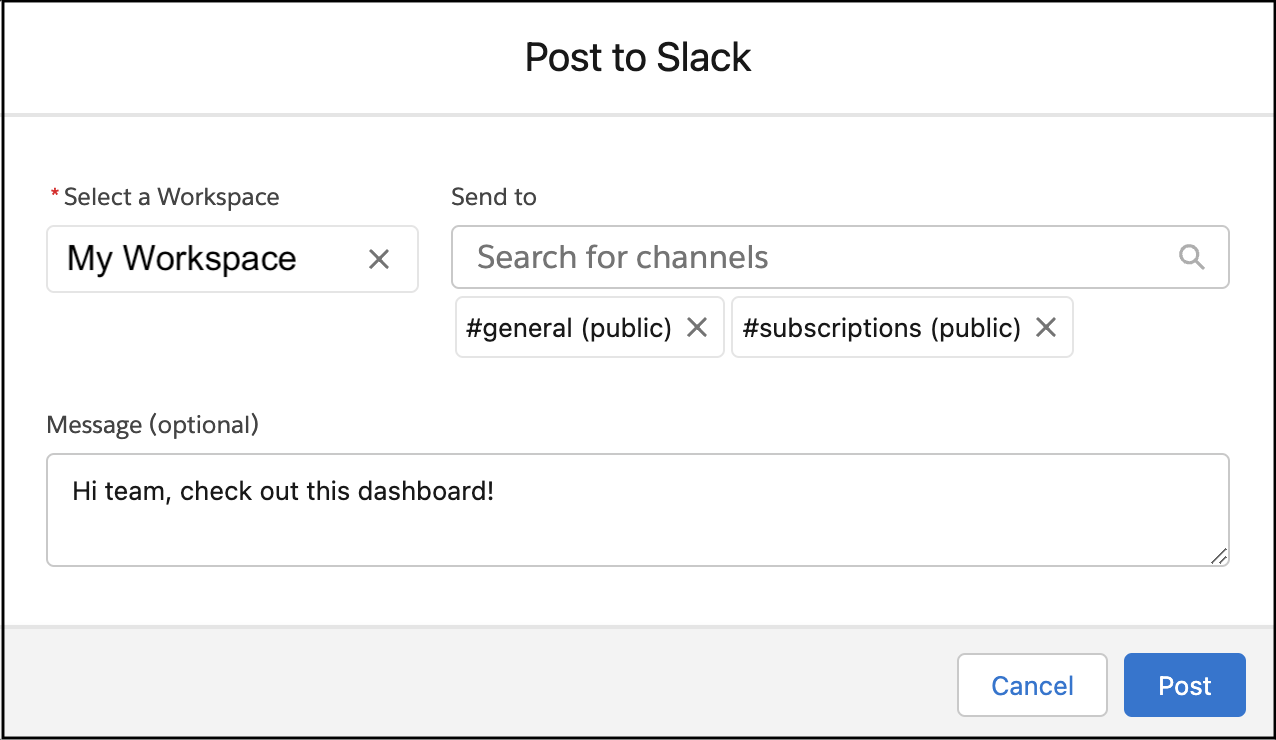Place cursor after the dashboard message text

coord(500,491)
